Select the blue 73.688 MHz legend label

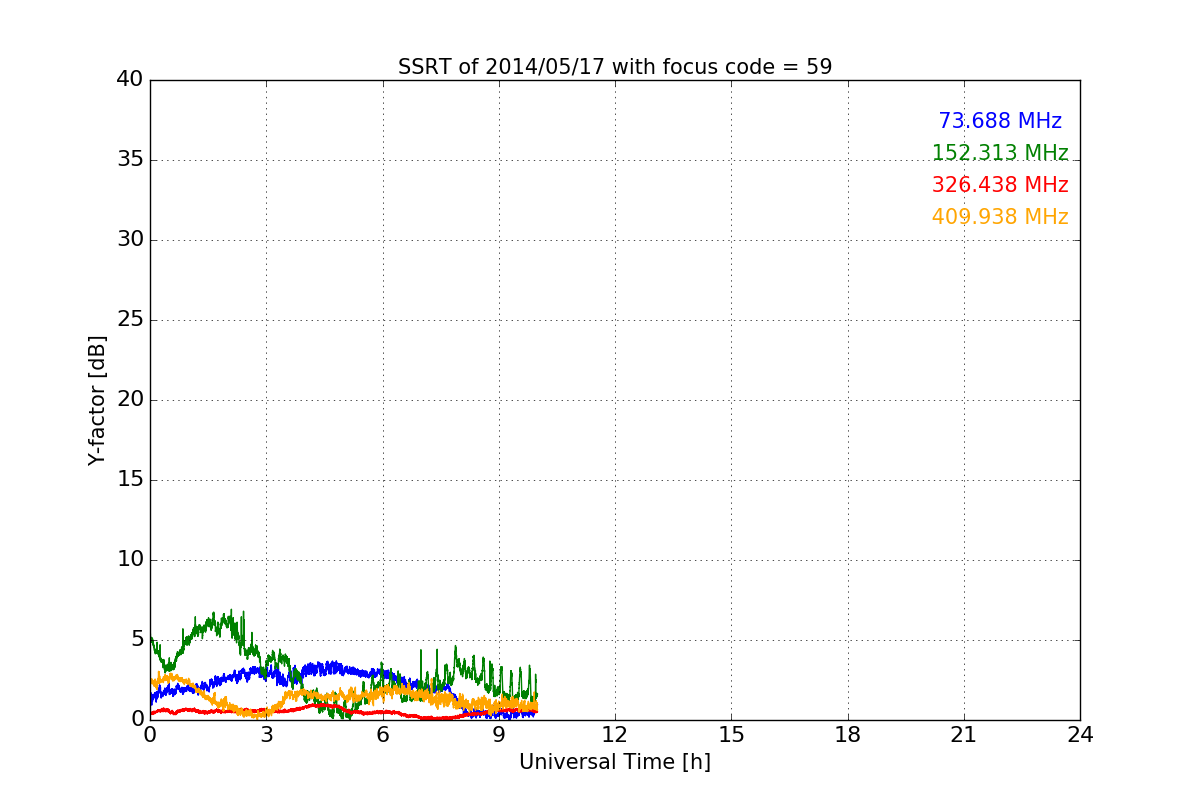1000,121
